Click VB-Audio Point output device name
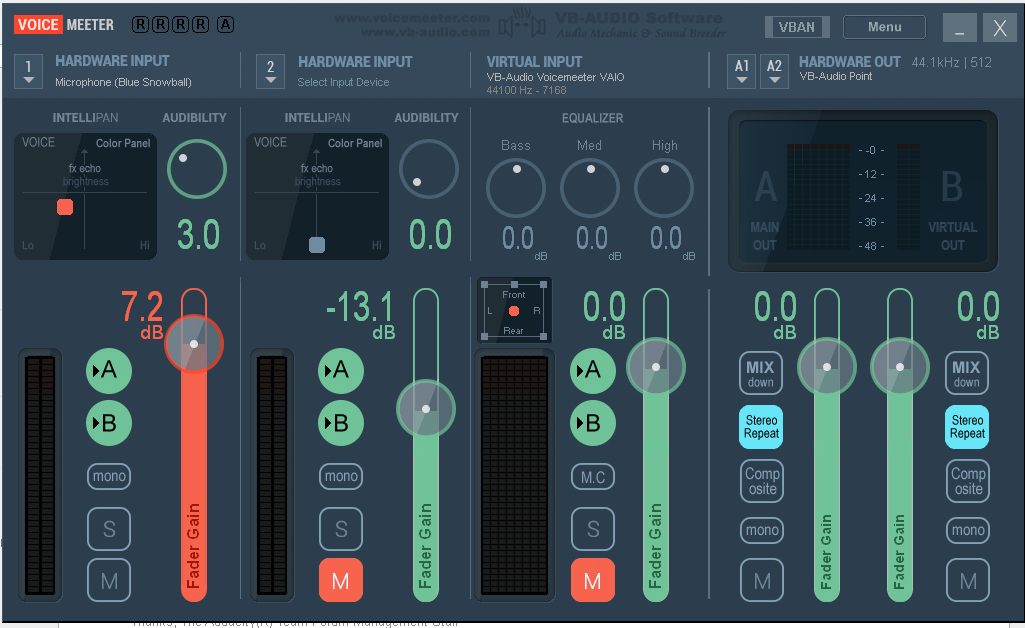1025x628 pixels. click(x=835, y=76)
